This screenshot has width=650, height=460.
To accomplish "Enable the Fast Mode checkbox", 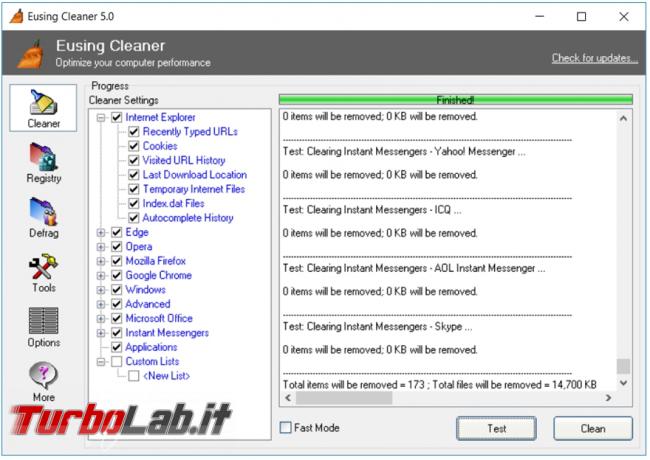I will coord(286,428).
